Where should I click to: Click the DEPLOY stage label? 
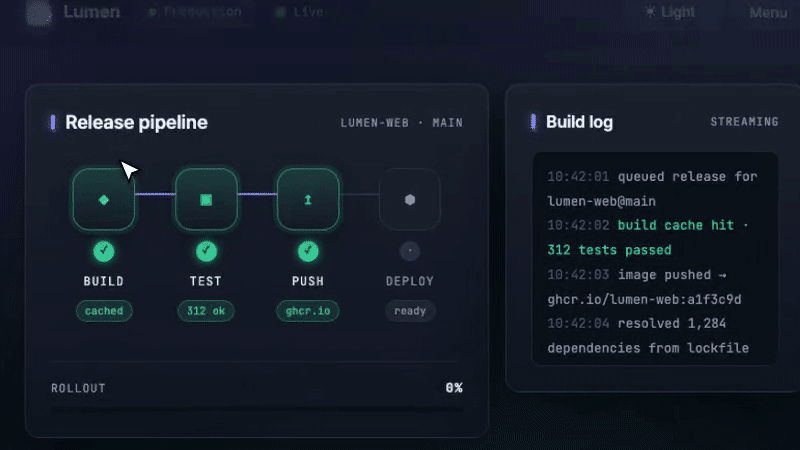coord(410,281)
